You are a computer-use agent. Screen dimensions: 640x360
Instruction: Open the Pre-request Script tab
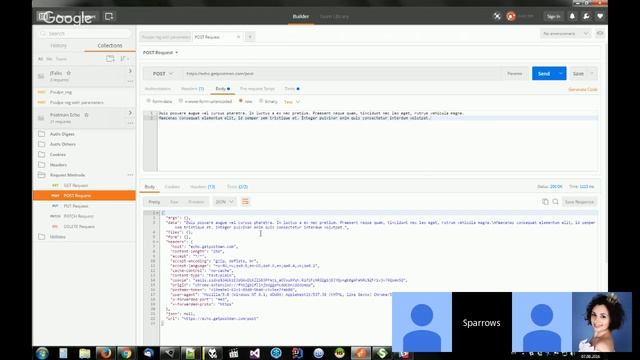(257, 89)
